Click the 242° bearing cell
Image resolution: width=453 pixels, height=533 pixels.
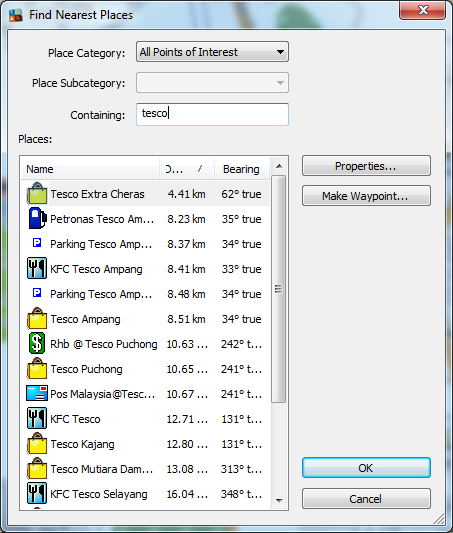click(x=241, y=344)
